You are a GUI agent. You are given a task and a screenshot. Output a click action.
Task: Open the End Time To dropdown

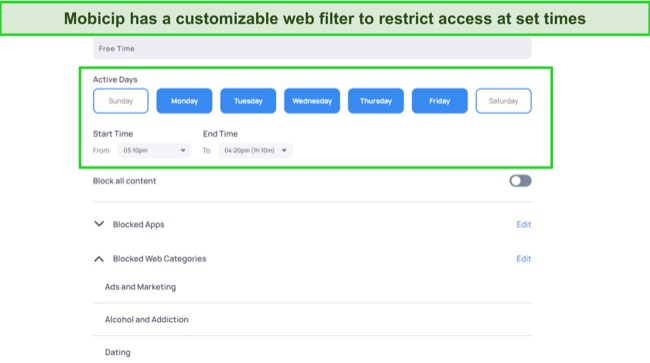click(255, 150)
